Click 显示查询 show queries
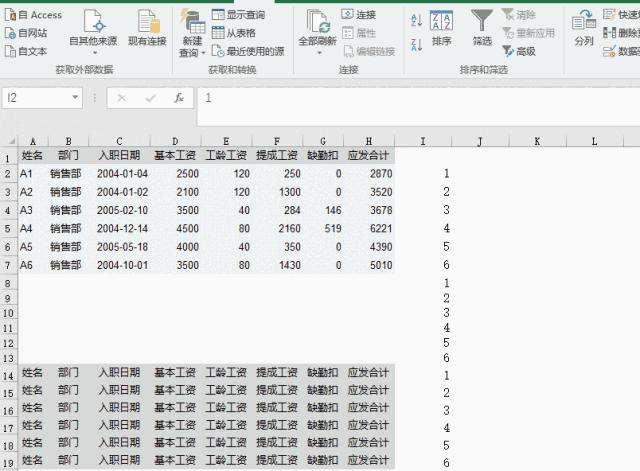 [x=239, y=15]
